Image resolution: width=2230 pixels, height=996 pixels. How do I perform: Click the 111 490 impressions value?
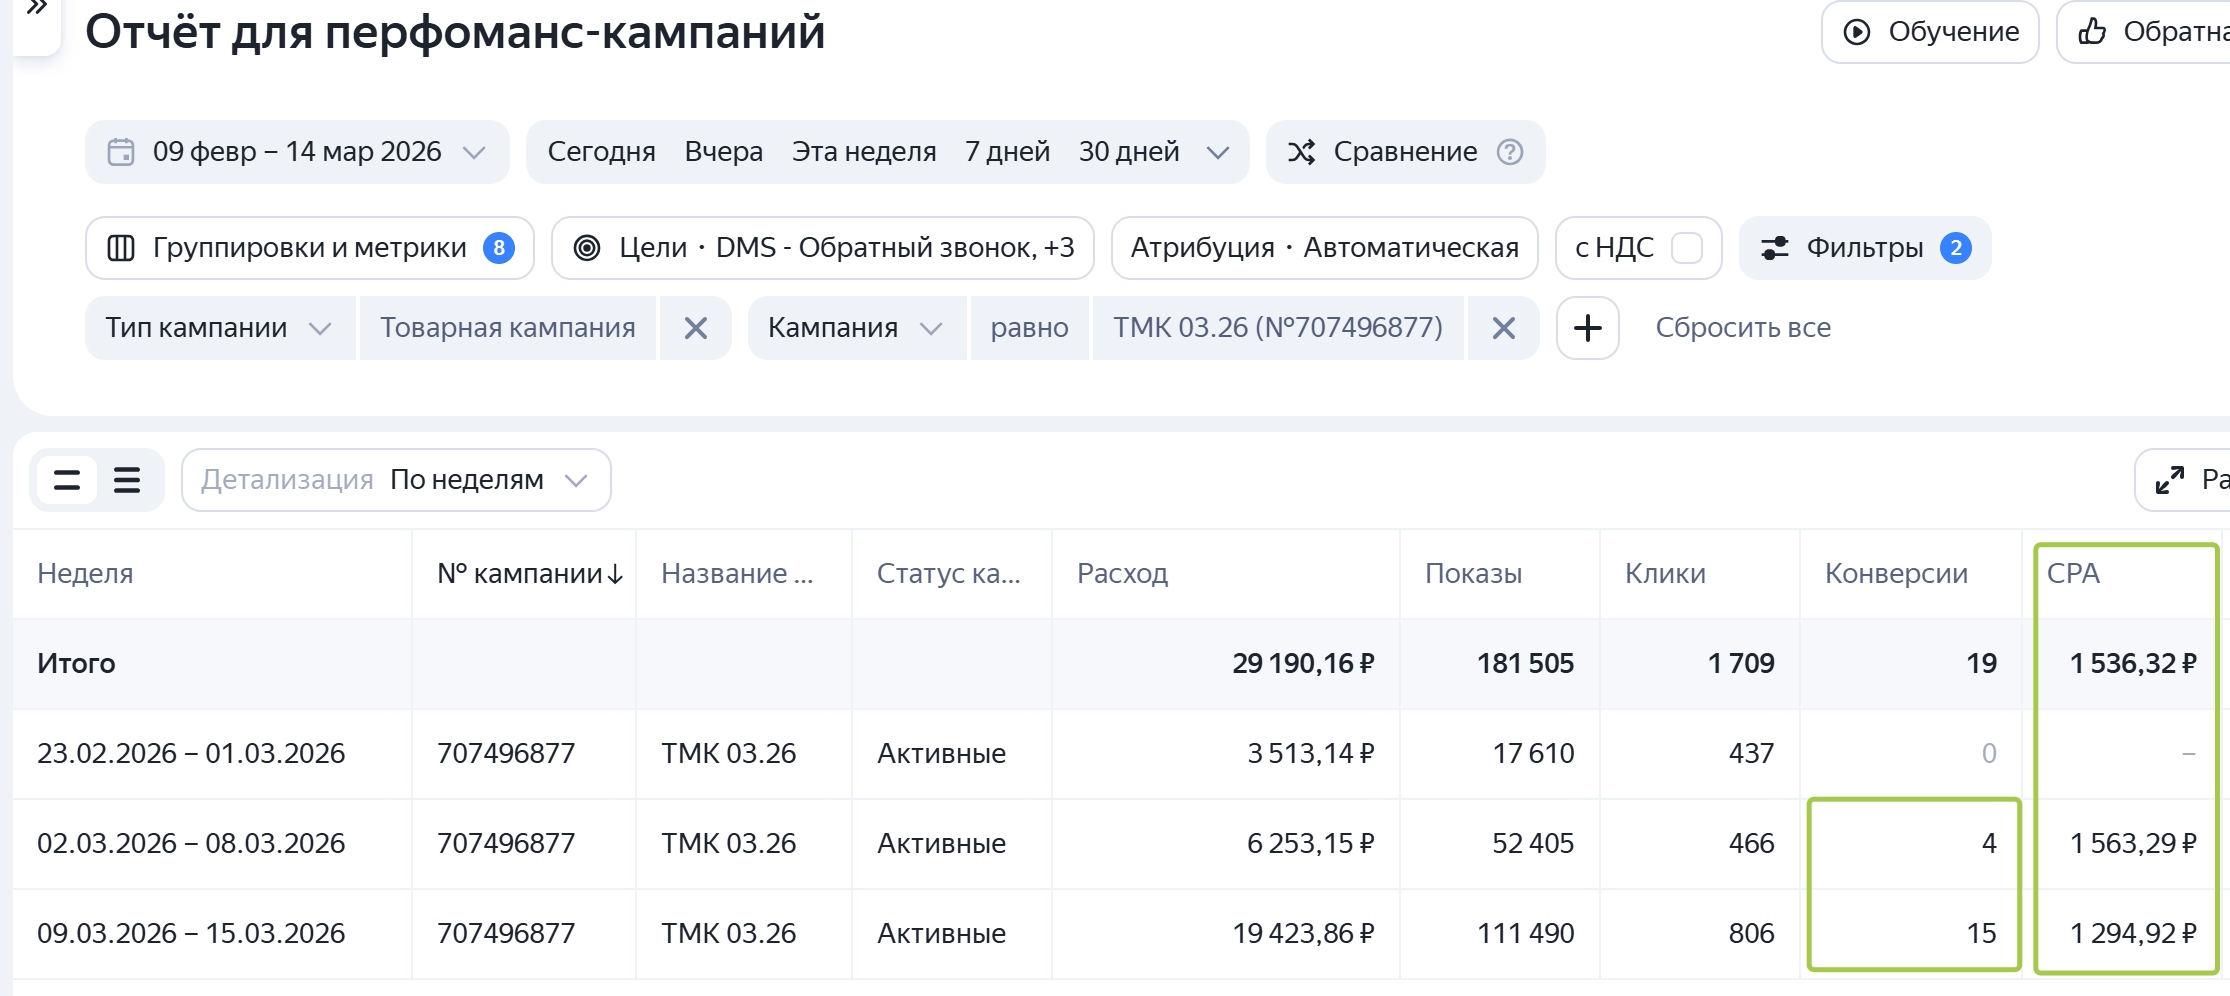(1526, 934)
